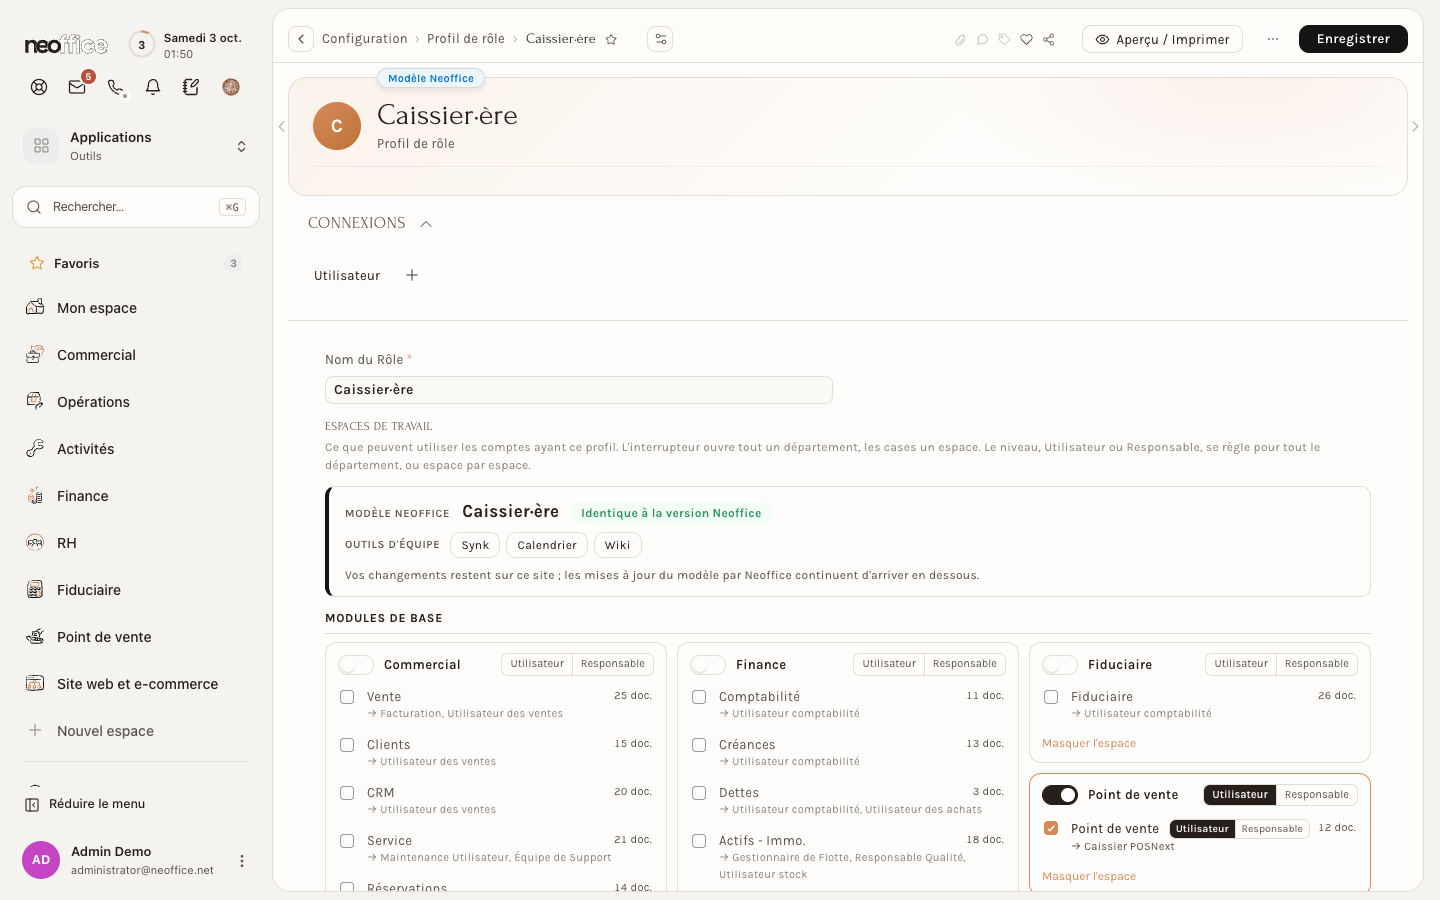Go to the previous record arrow
The width and height of the screenshot is (1440, 900).
point(282,127)
